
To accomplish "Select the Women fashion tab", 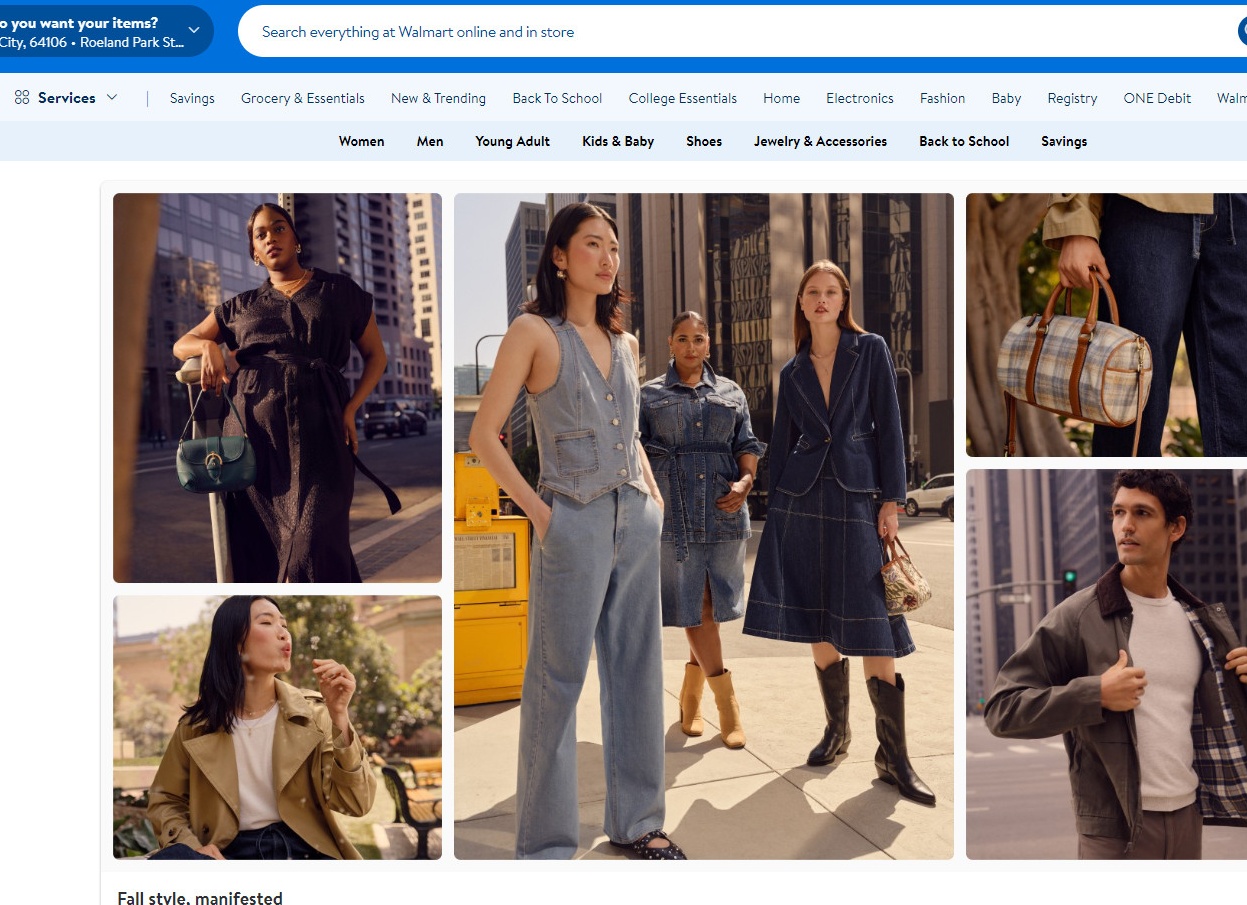I will 361,141.
